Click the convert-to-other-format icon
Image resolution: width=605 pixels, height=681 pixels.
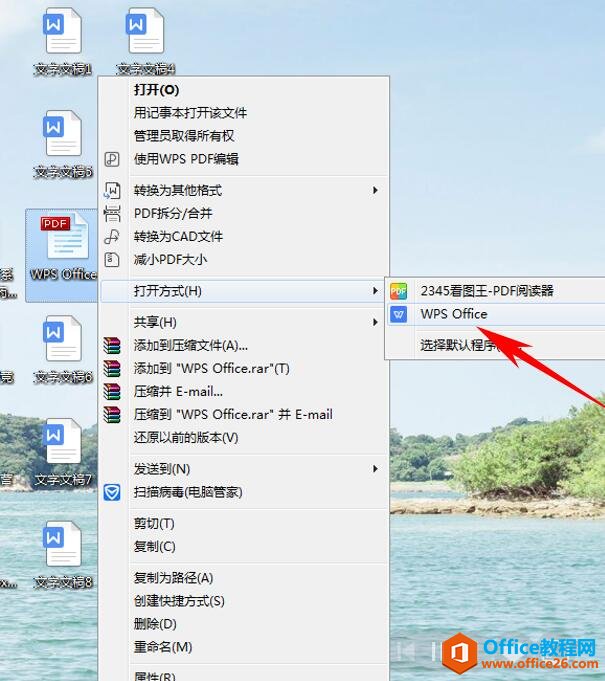112,191
